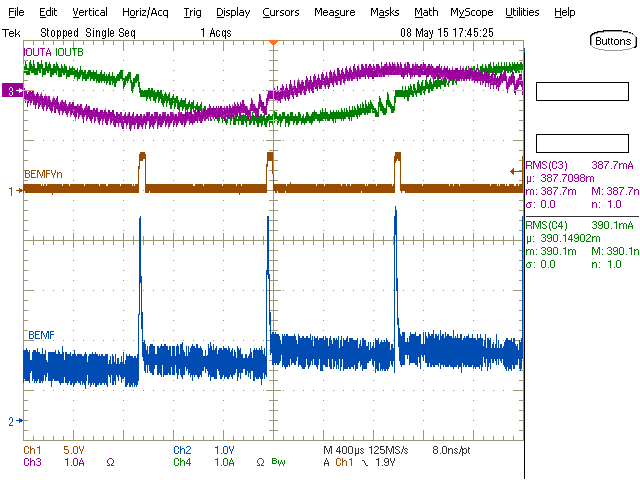Open the File menu

coord(17,12)
